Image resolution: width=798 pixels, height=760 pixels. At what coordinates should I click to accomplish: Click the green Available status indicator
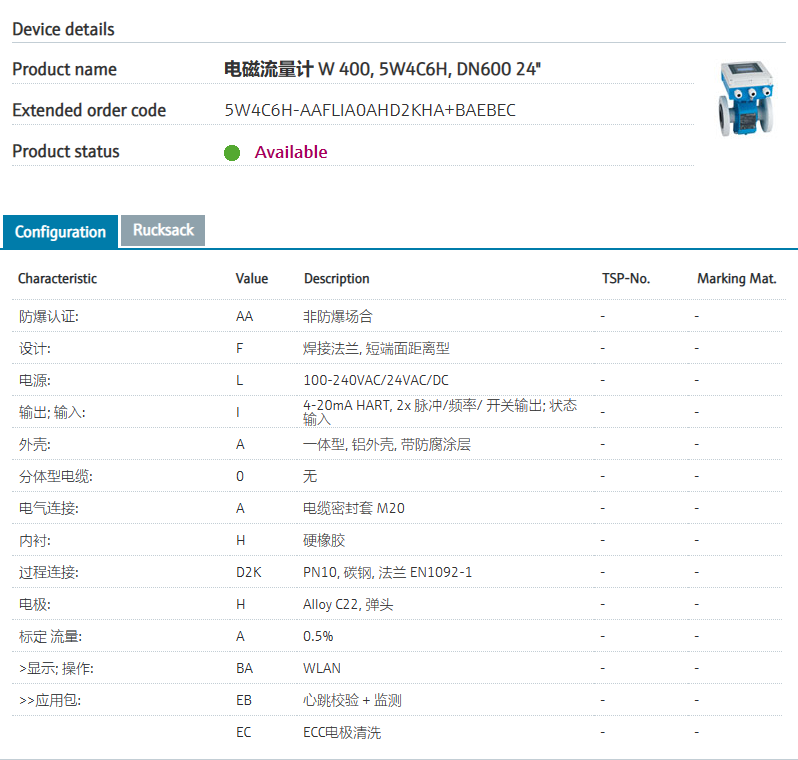(232, 153)
